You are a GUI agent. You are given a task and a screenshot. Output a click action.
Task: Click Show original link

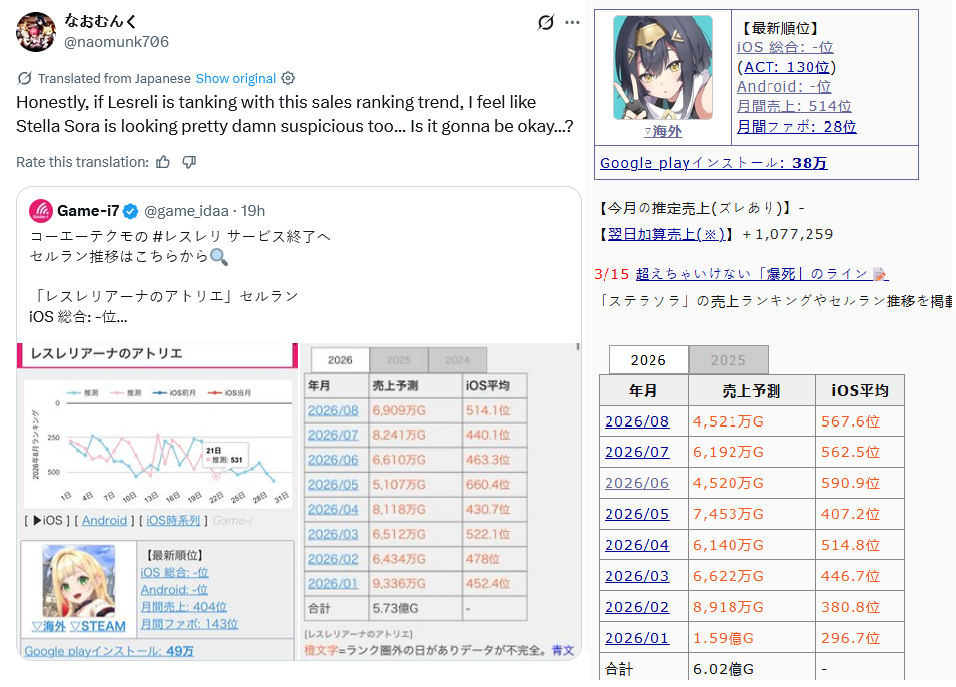[235, 79]
